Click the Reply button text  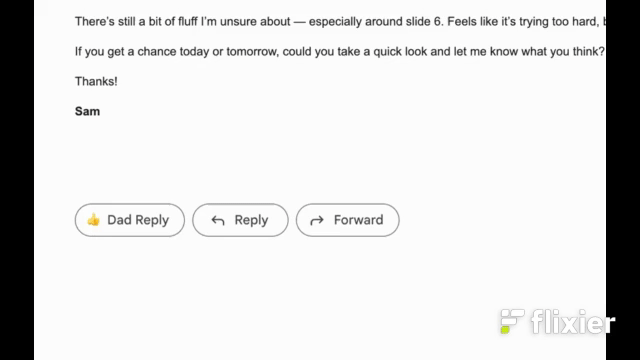tap(251, 220)
